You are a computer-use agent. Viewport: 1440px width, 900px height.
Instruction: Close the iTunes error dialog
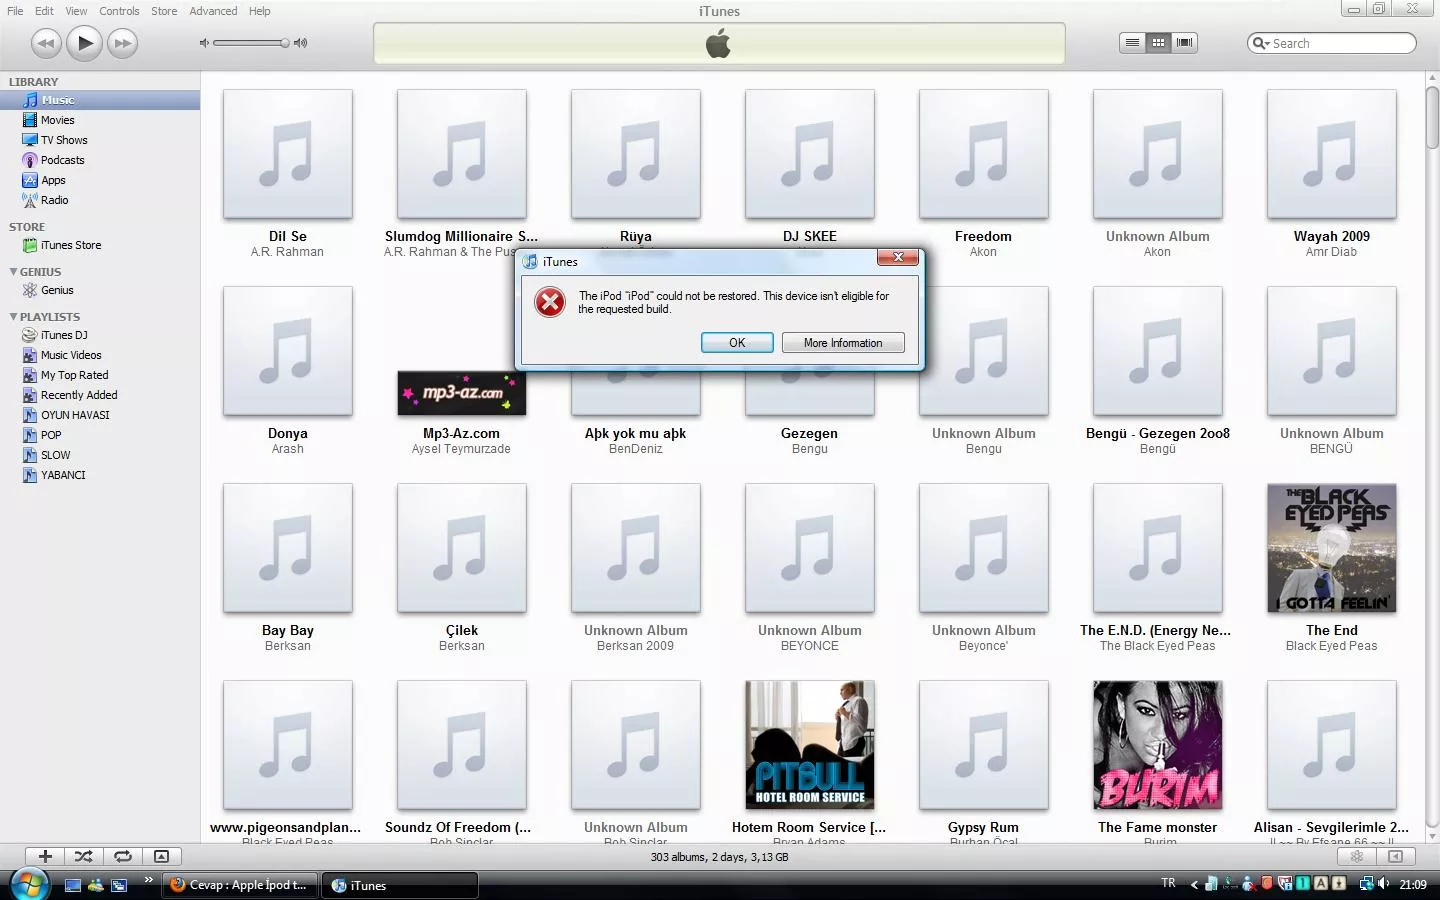pos(898,258)
